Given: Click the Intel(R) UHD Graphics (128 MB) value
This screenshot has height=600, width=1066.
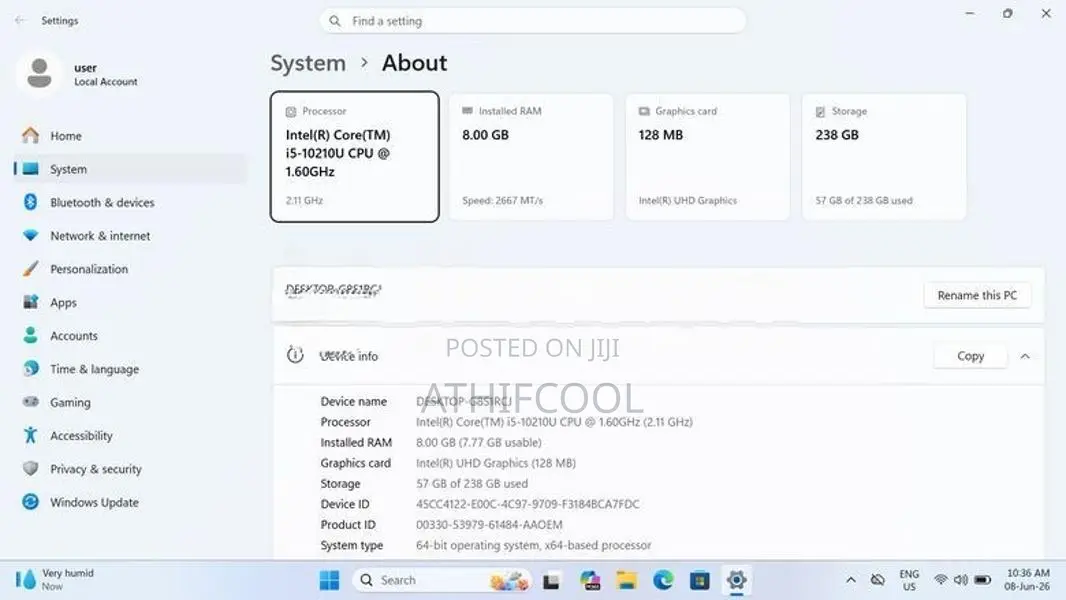Looking at the screenshot, I should point(496,463).
